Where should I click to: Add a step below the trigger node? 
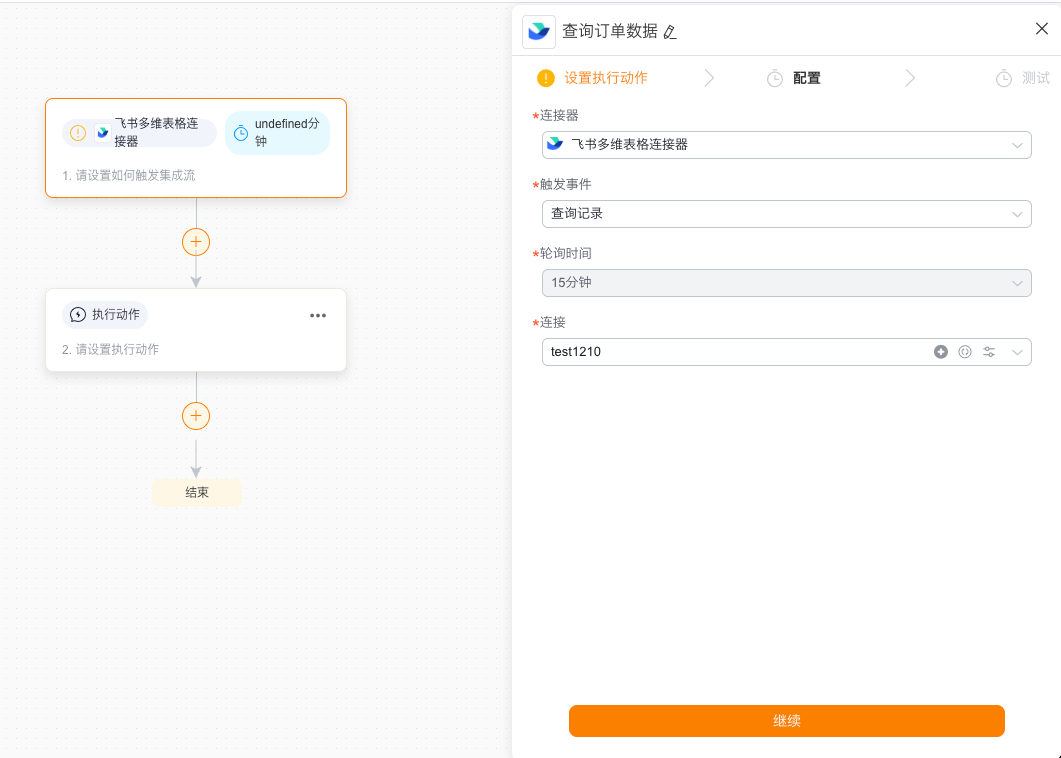(x=196, y=242)
